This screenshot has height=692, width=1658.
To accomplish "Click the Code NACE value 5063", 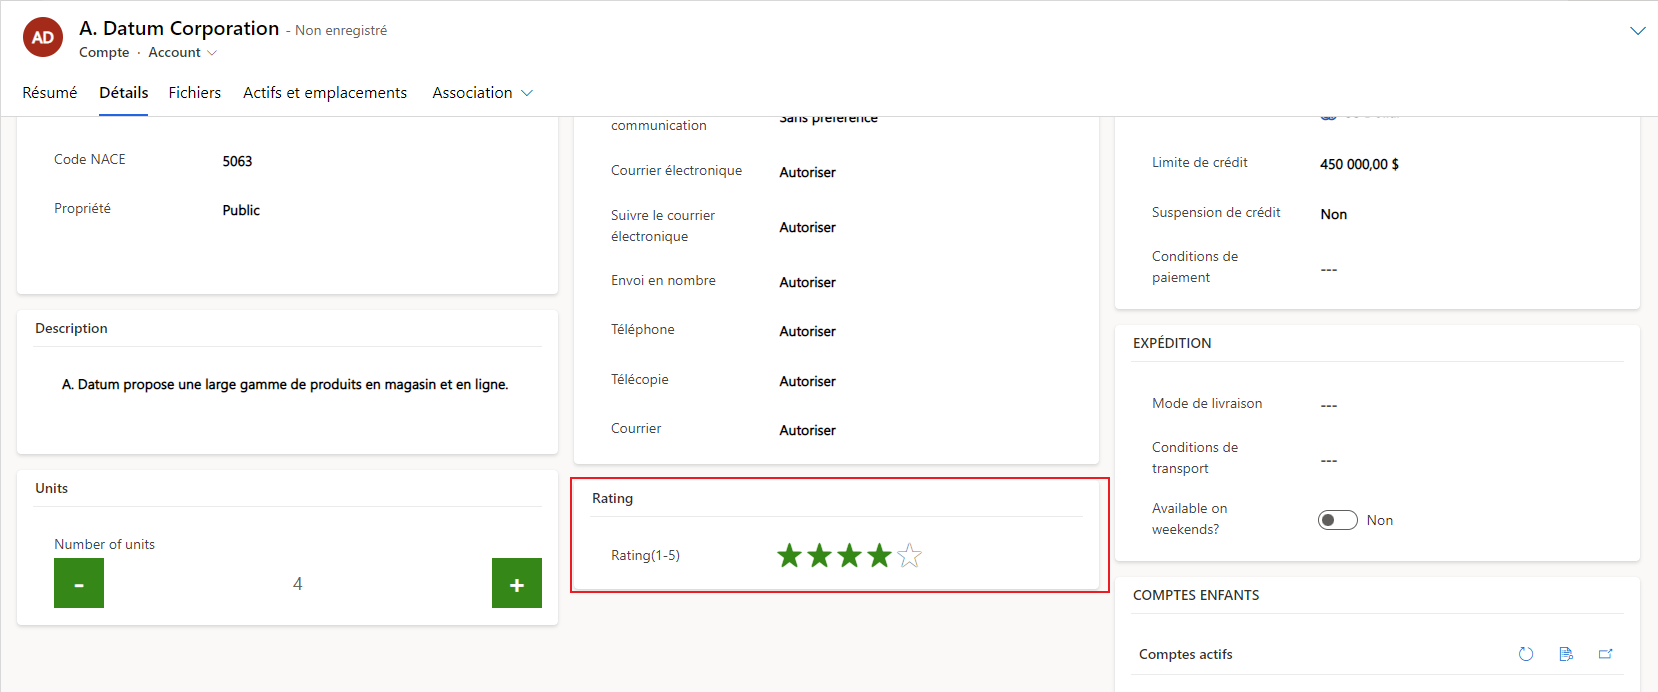I will pos(237,161).
